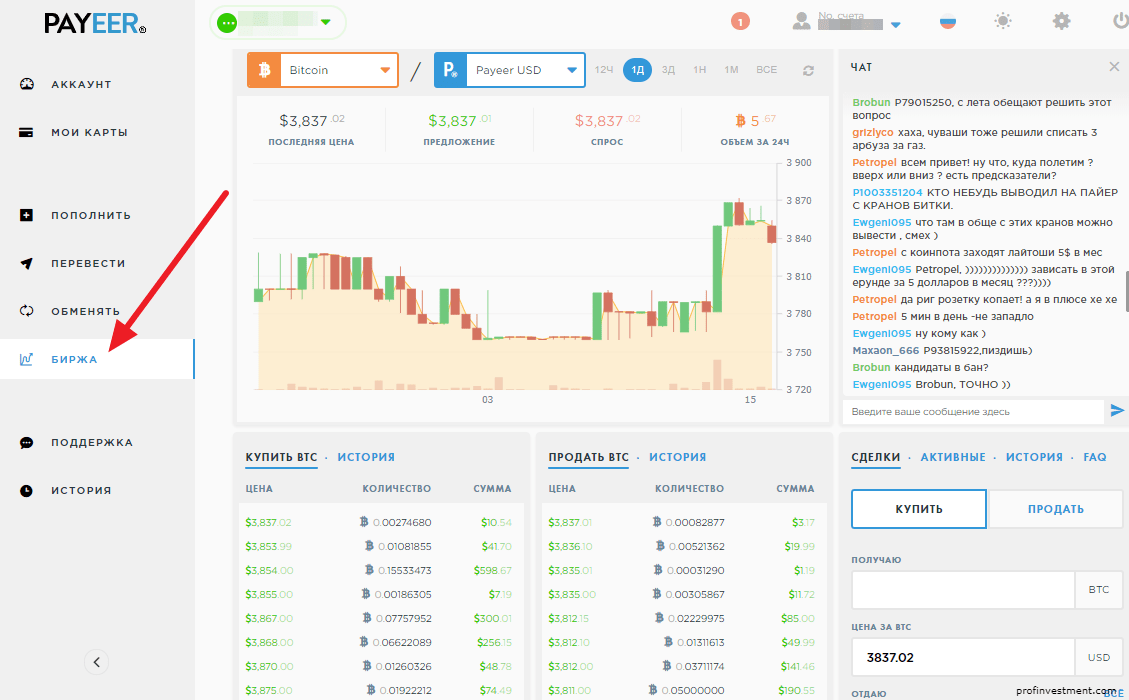
Task: Click the chart icon beside Биржа
Action: point(27,359)
